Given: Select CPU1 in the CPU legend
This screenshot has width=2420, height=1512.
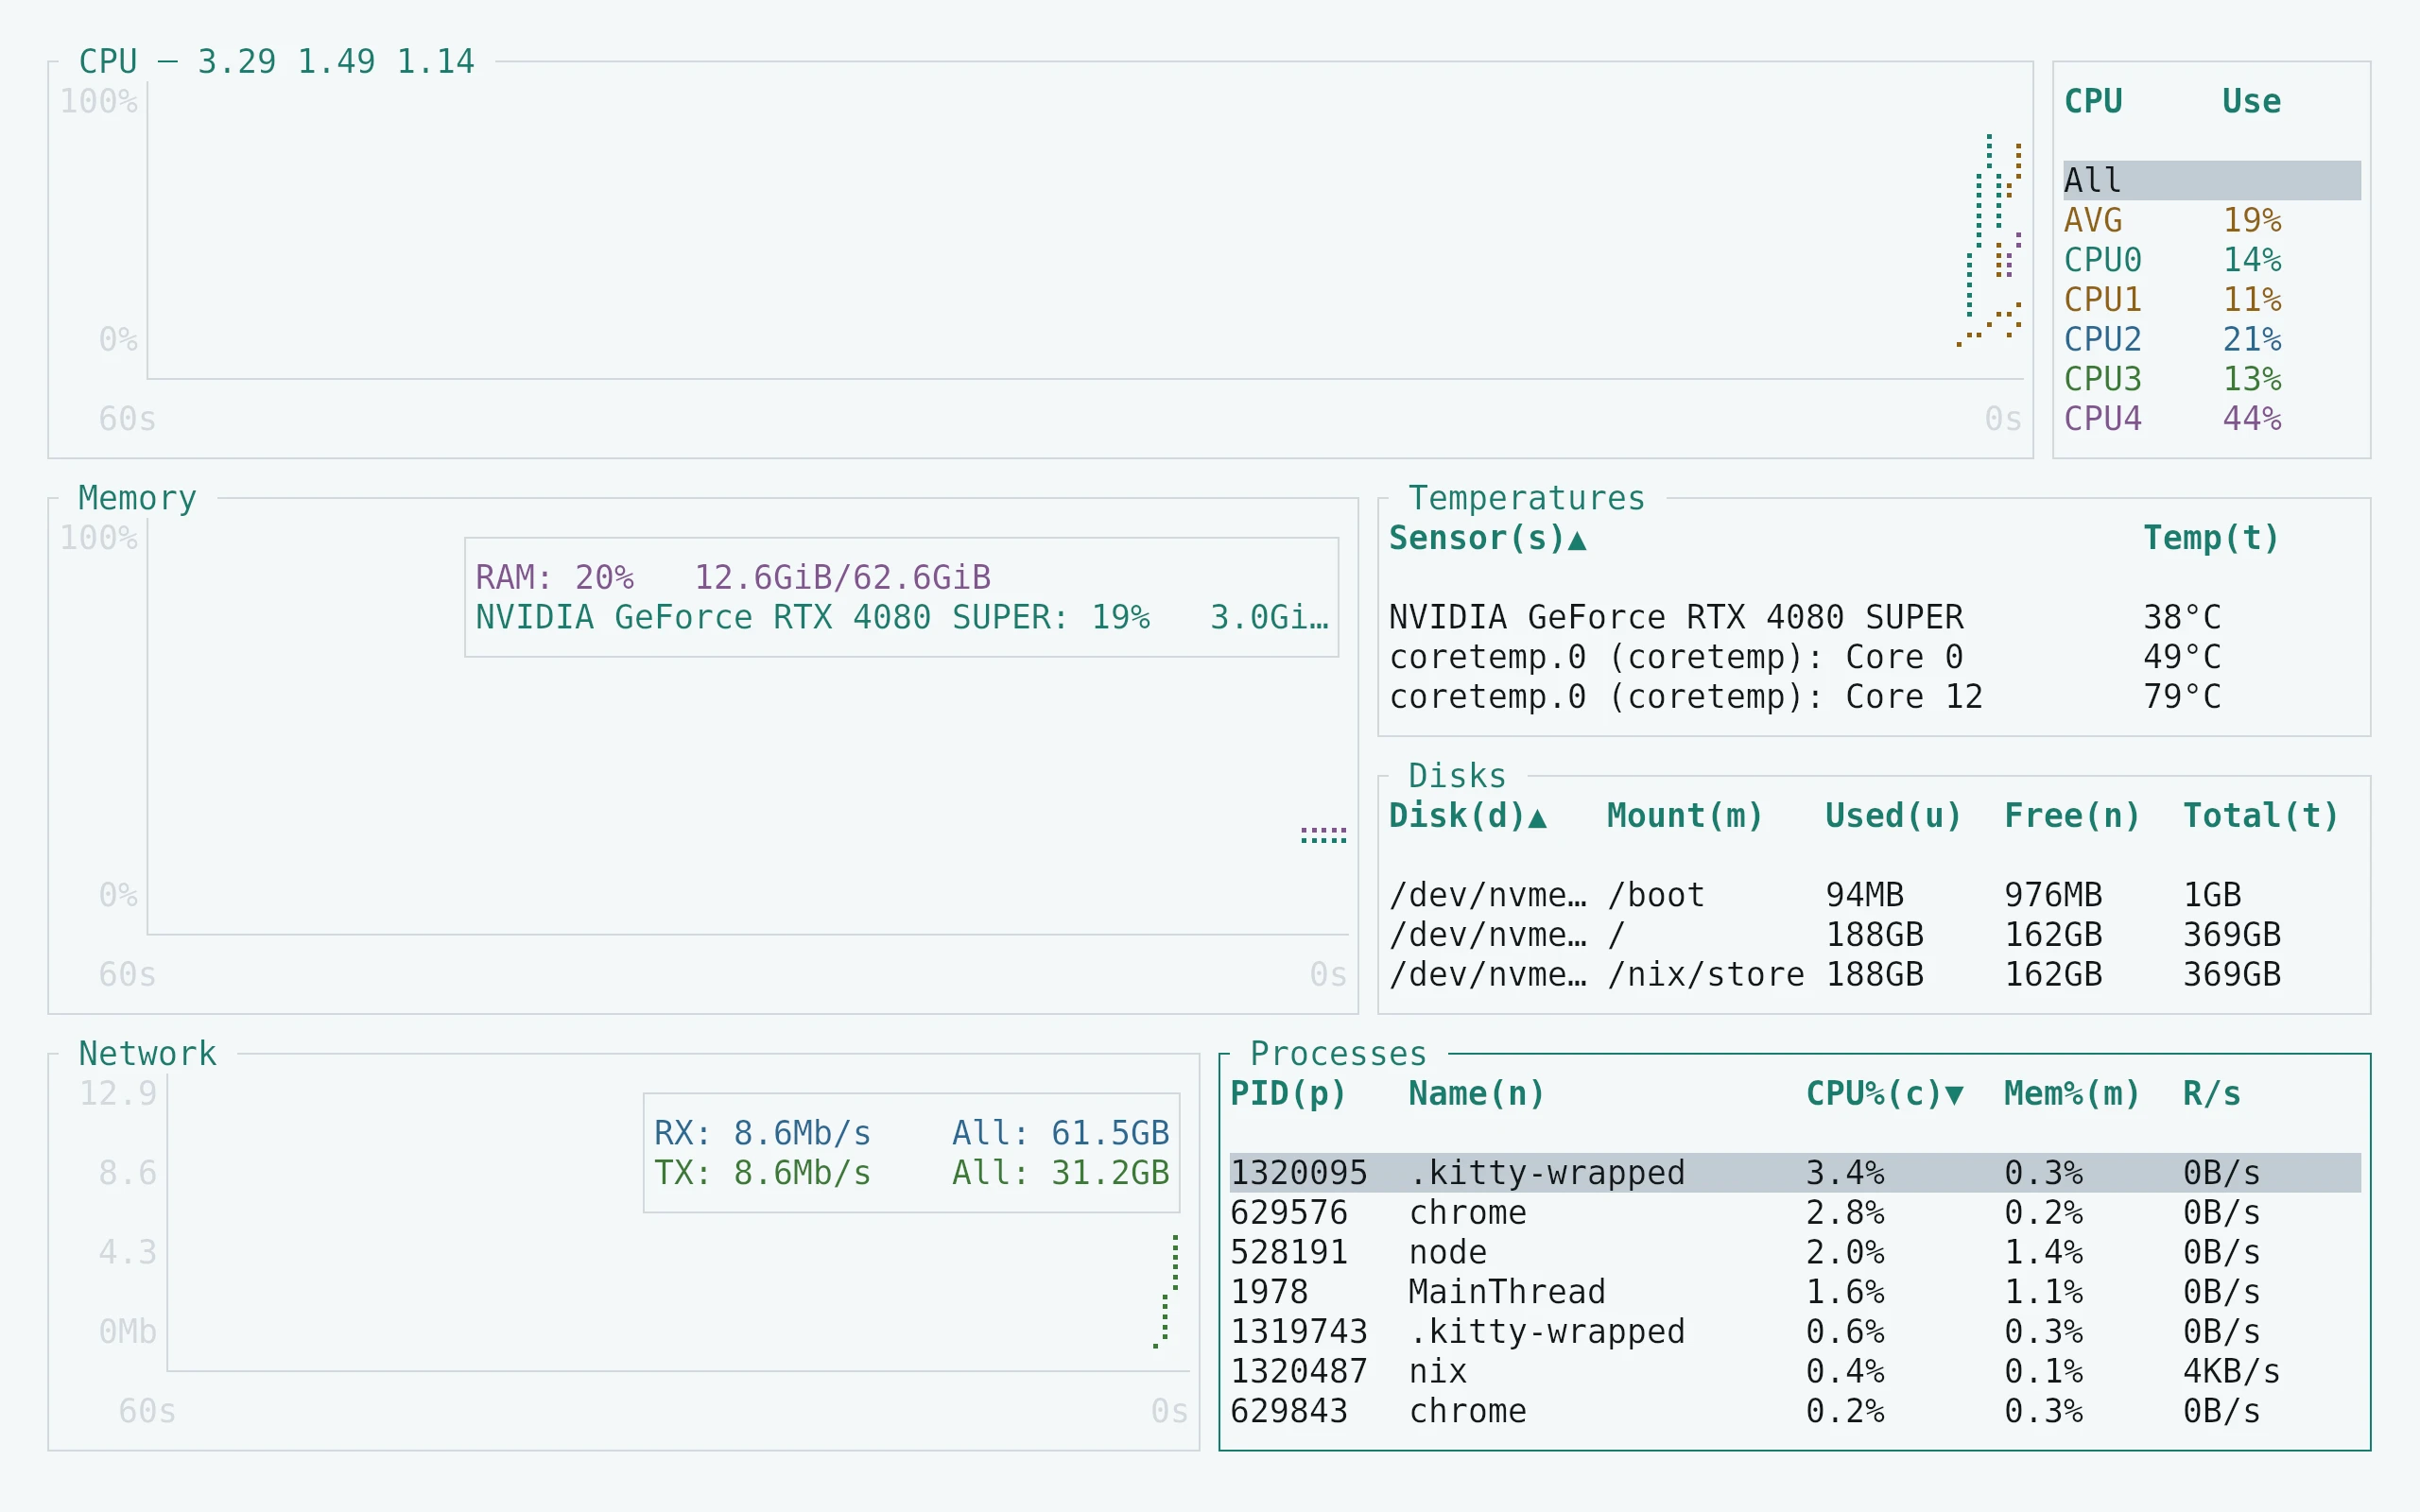Looking at the screenshot, I should coord(2211,299).
